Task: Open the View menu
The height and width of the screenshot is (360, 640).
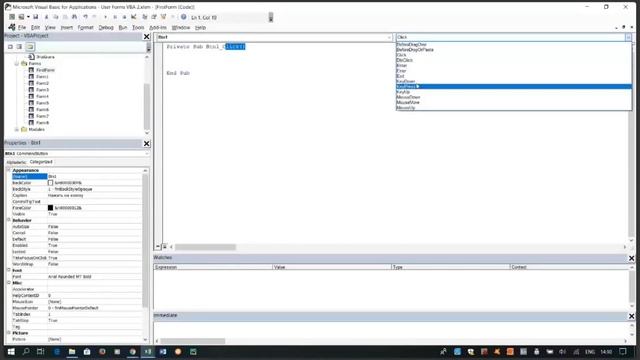Action: (x=50, y=27)
